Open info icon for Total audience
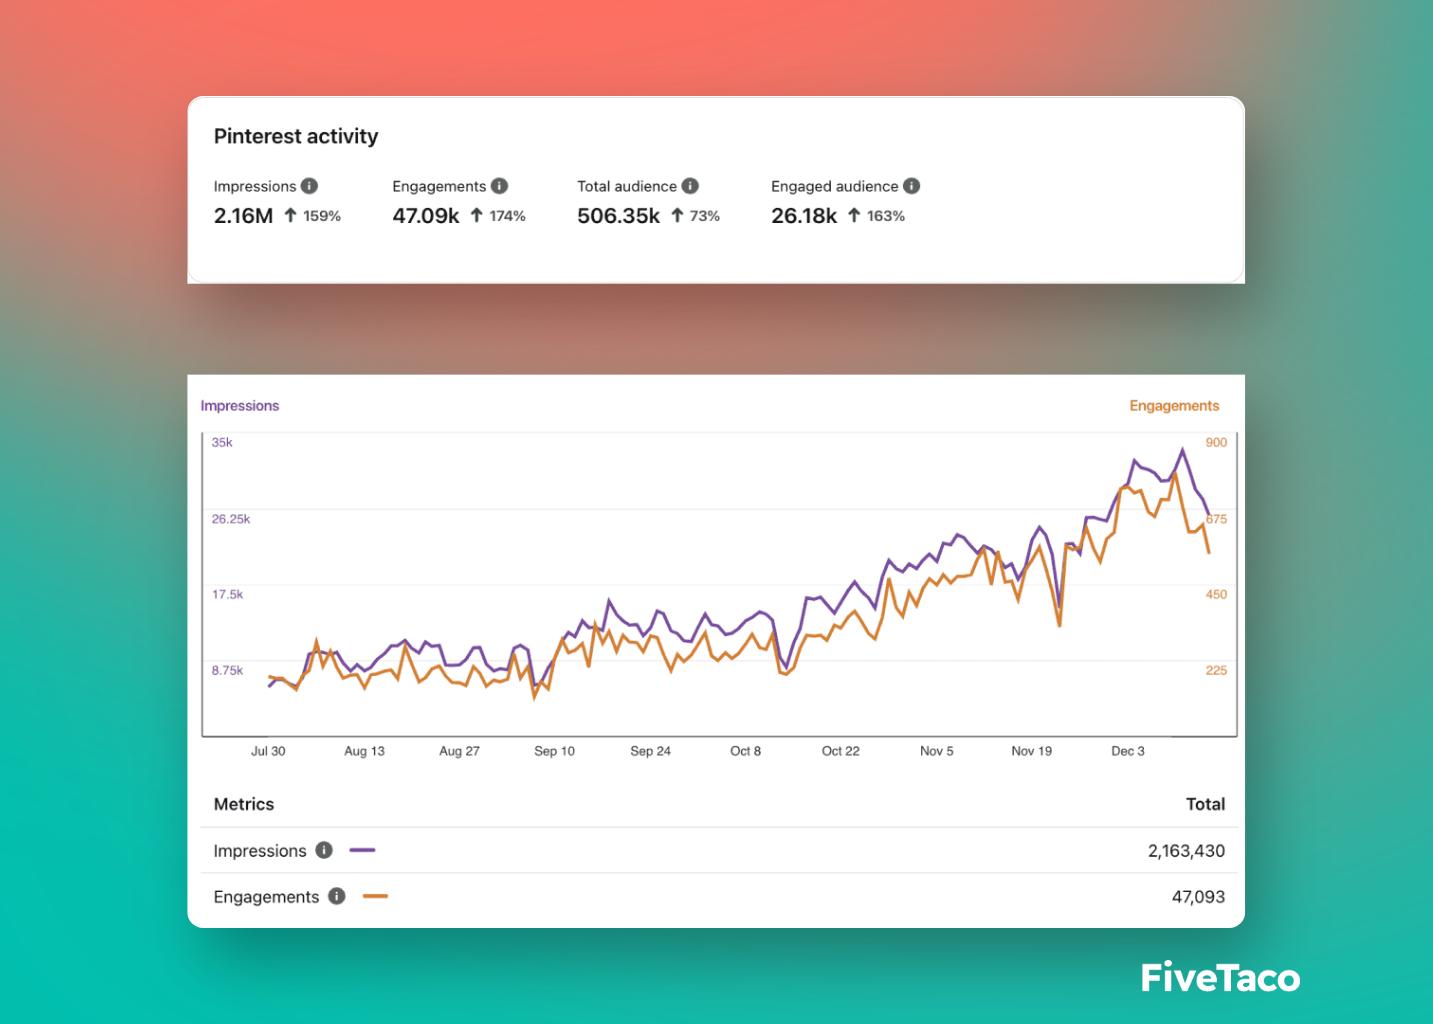This screenshot has height=1024, width=1433. 690,186
